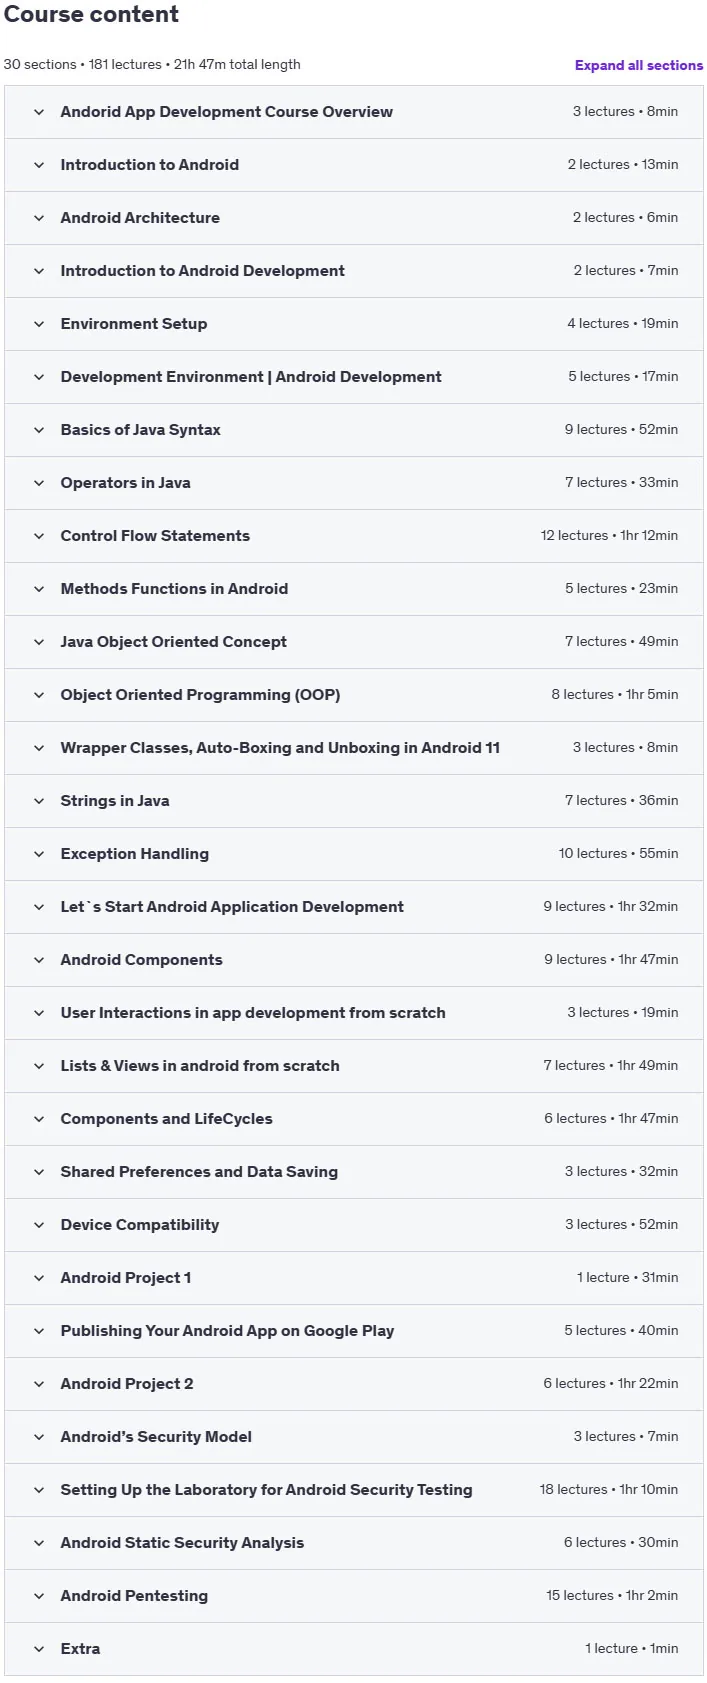Click chevron icon next to Operators in Java
This screenshot has width=707, height=1683.
[x=39, y=483]
